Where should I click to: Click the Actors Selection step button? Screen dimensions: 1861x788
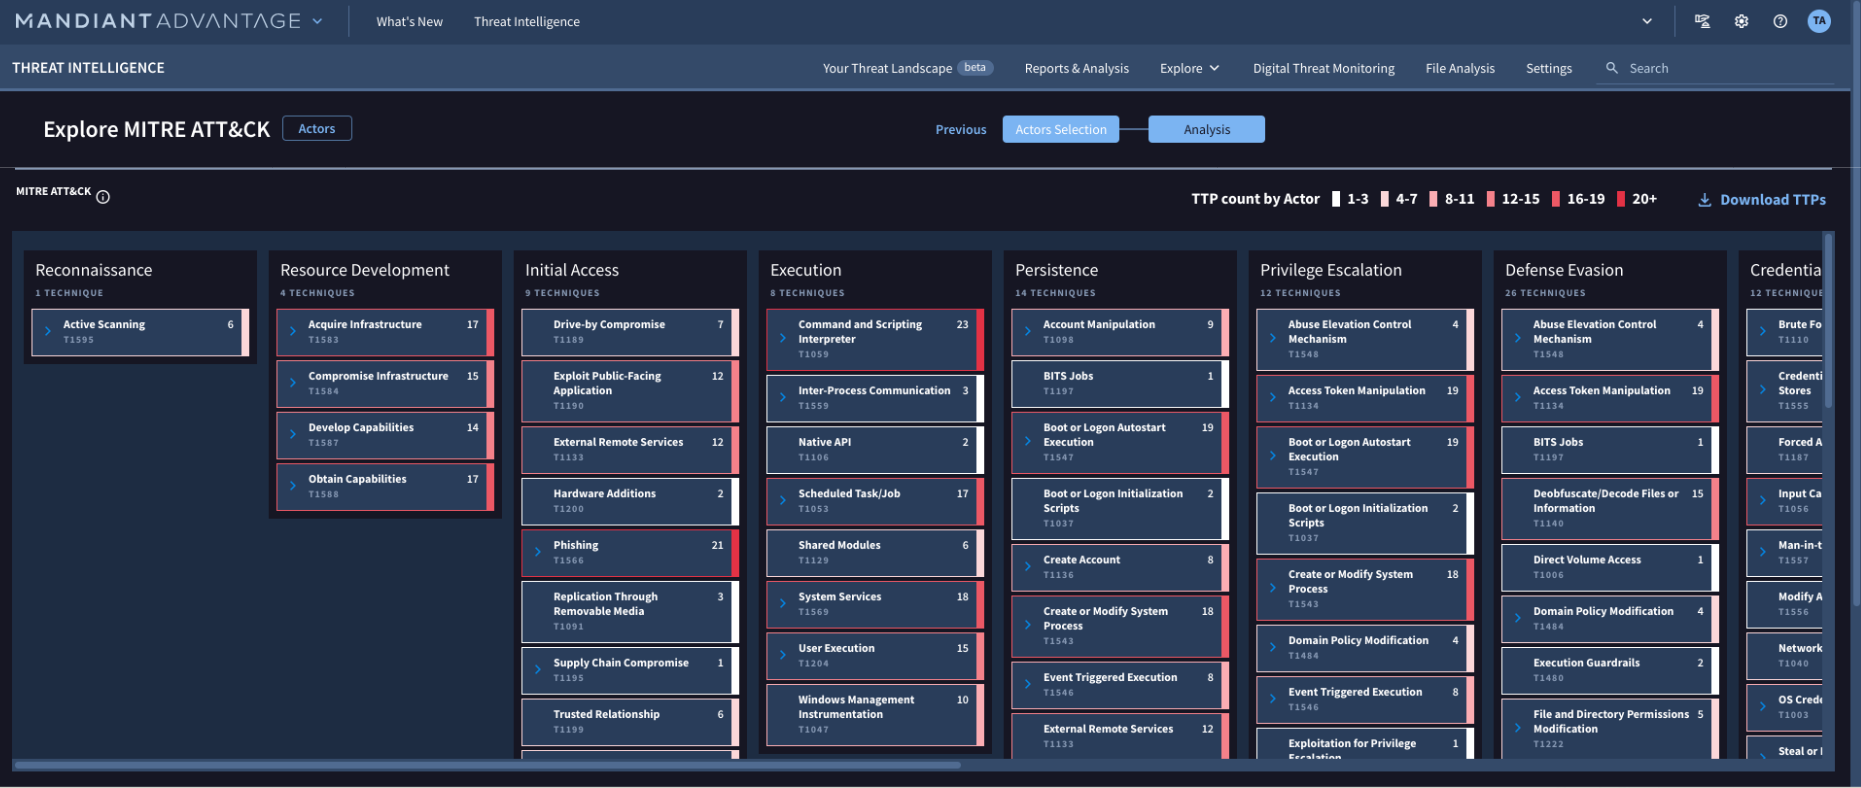[x=1060, y=129]
